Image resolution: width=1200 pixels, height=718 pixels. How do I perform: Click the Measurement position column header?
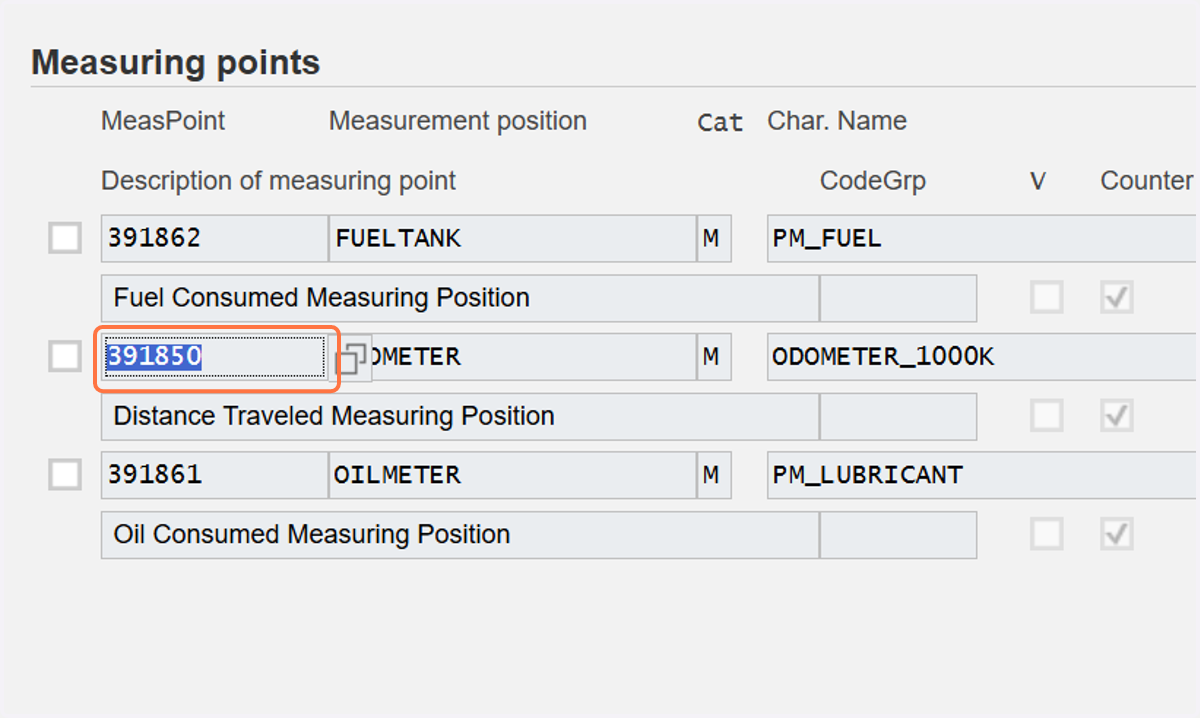[458, 121]
